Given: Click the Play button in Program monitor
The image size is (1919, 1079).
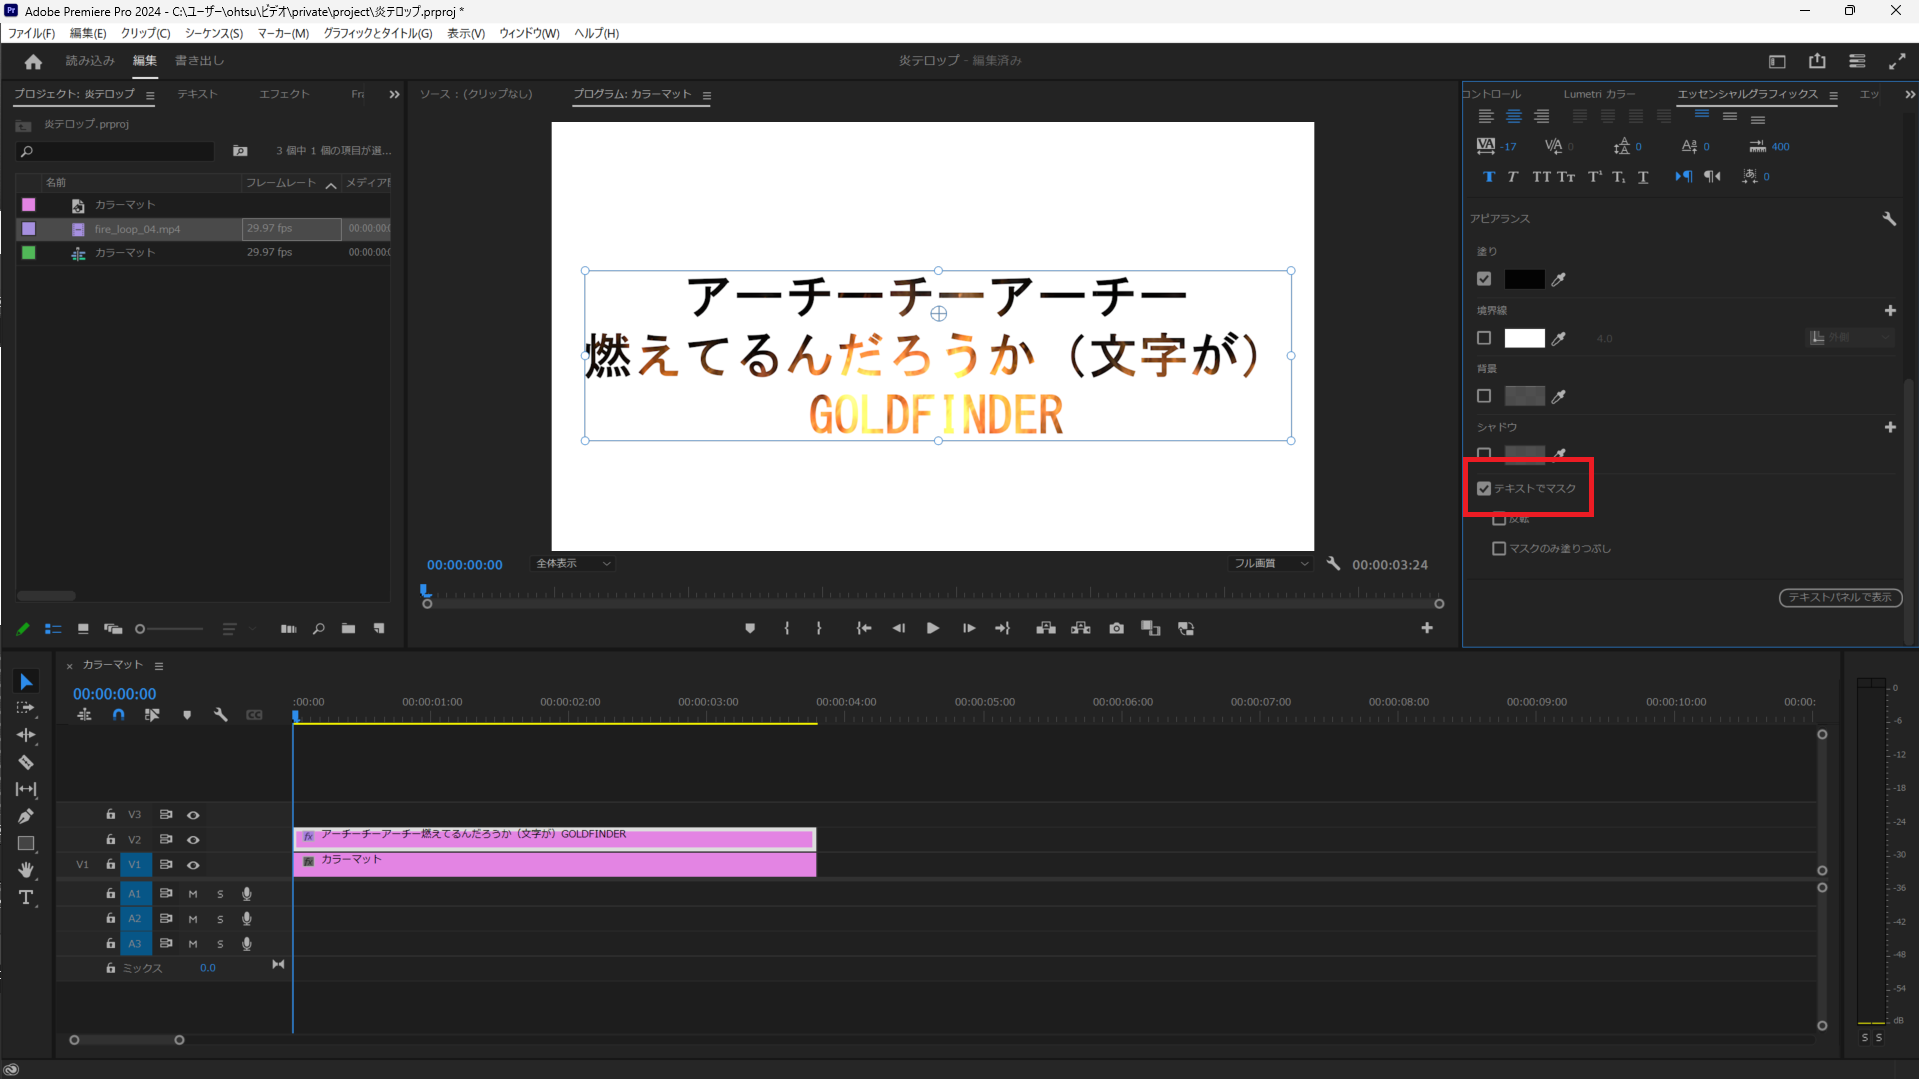Looking at the screenshot, I should 933,628.
